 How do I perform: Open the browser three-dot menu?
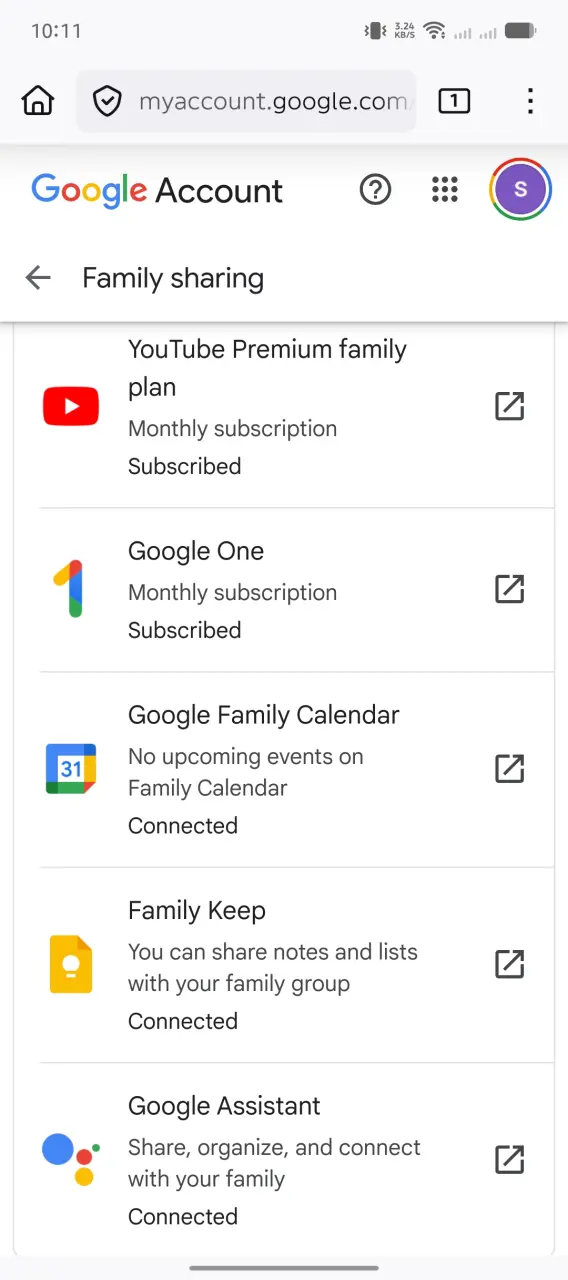(530, 100)
